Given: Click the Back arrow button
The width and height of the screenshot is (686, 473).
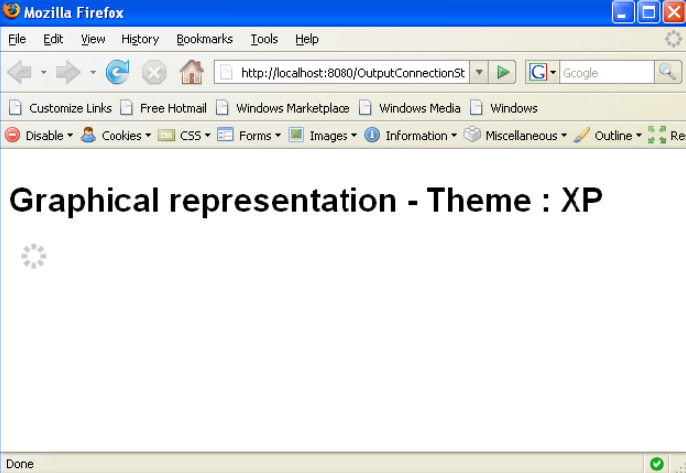Looking at the screenshot, I should [x=20, y=72].
